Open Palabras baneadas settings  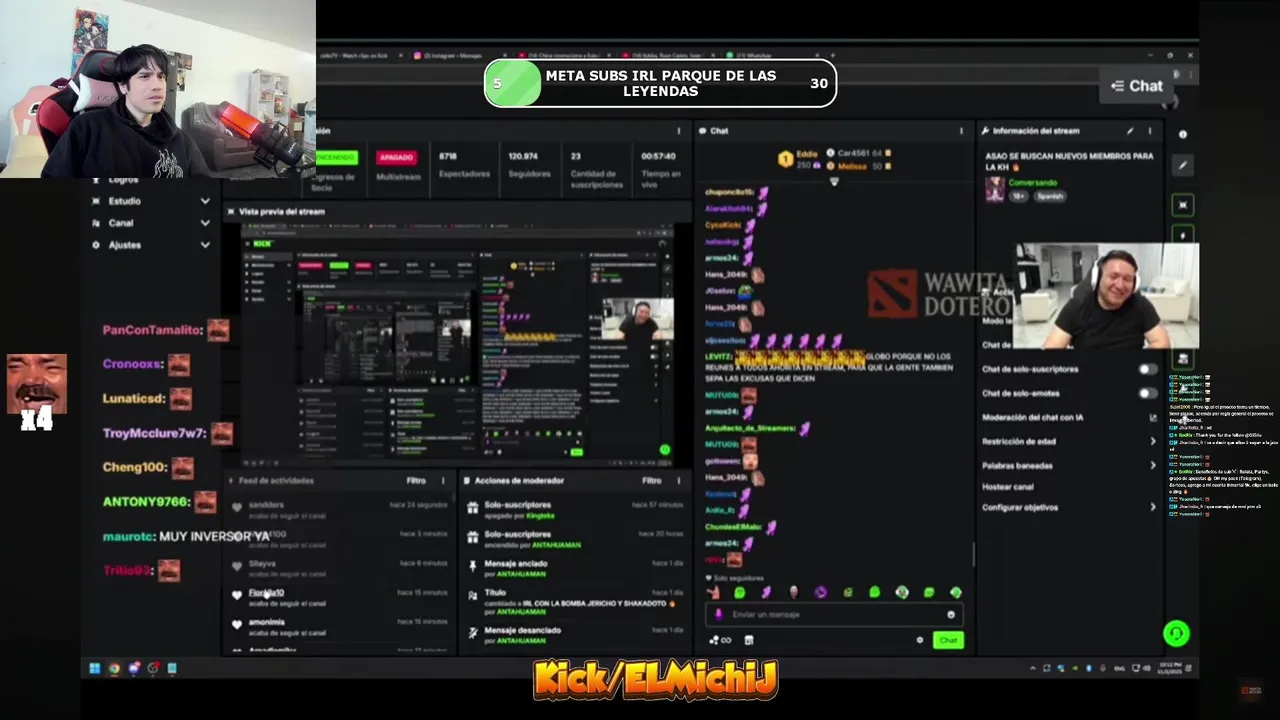pyautogui.click(x=1069, y=465)
